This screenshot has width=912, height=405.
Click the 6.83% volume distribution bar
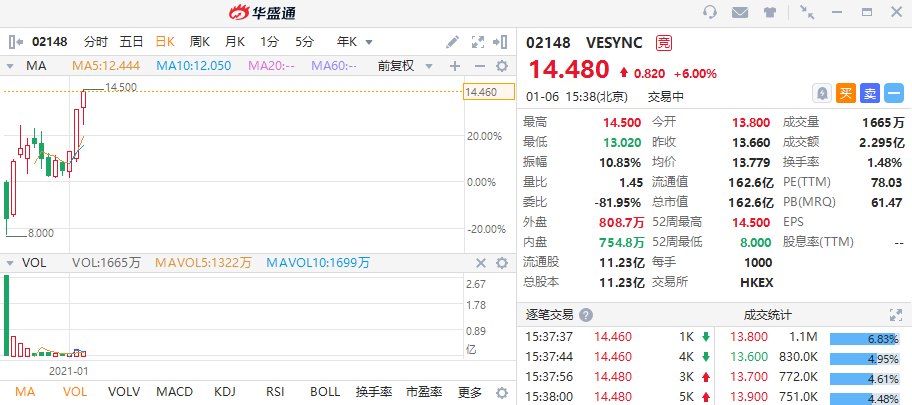click(864, 339)
